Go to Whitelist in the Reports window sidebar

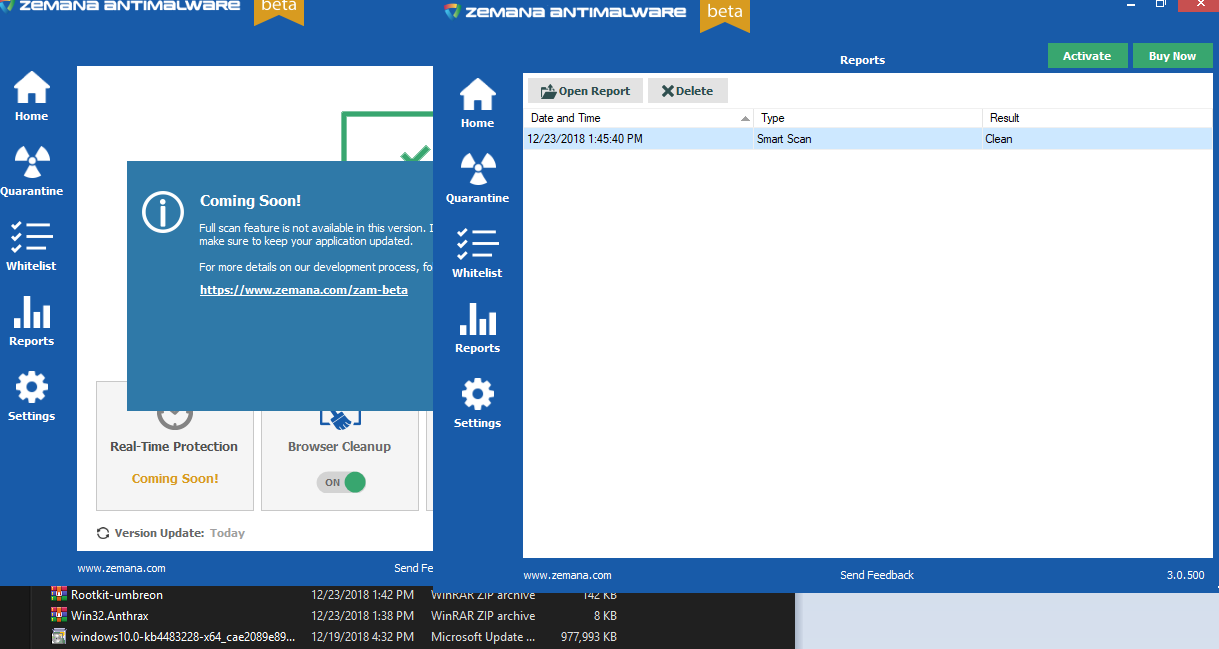(x=477, y=253)
